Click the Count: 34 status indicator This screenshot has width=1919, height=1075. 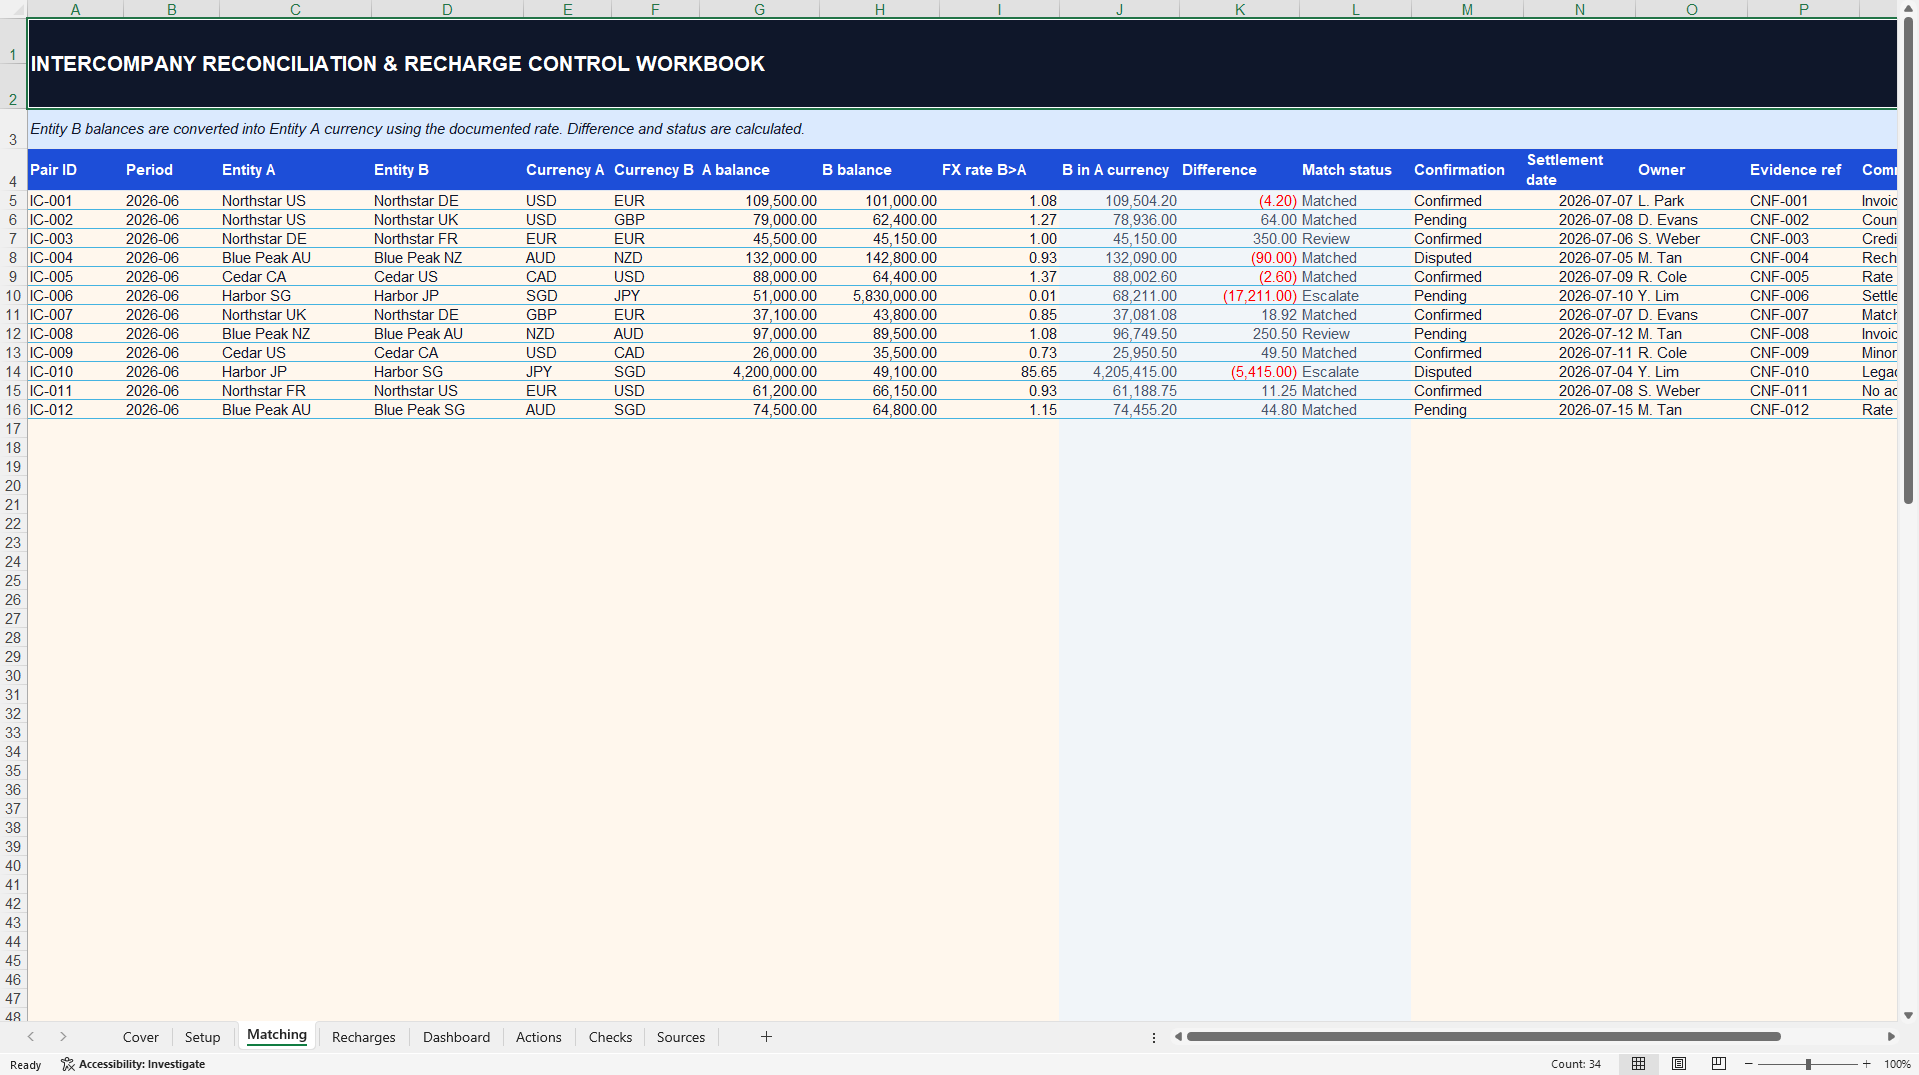1575,1064
